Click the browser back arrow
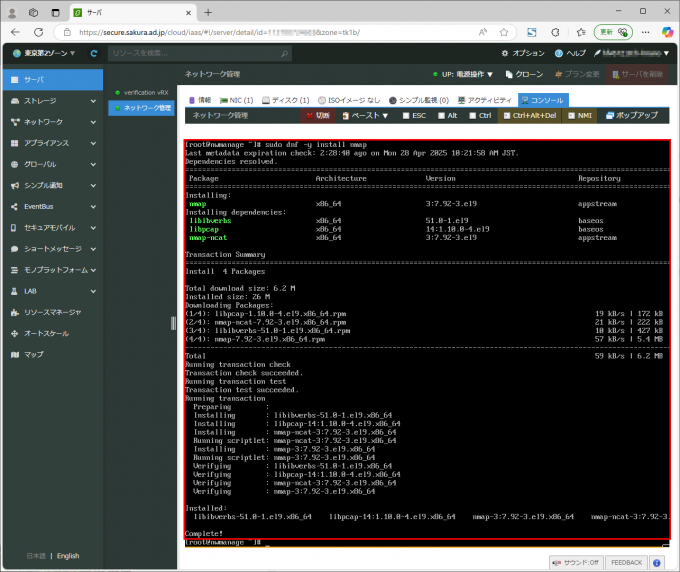 (x=16, y=32)
